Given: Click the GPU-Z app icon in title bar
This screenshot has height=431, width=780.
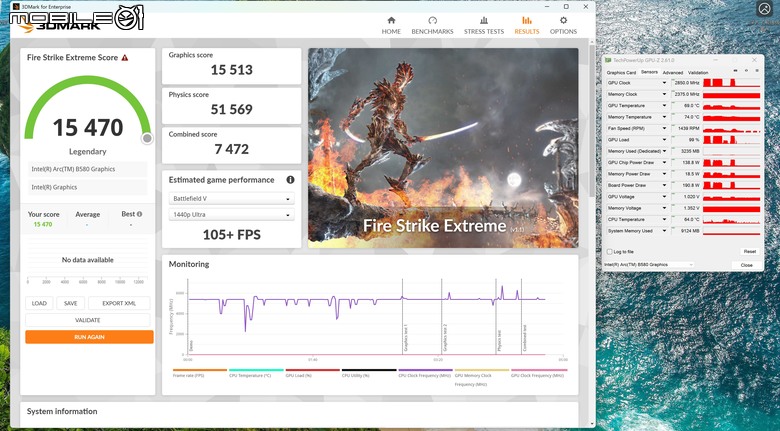Looking at the screenshot, I should (x=608, y=60).
